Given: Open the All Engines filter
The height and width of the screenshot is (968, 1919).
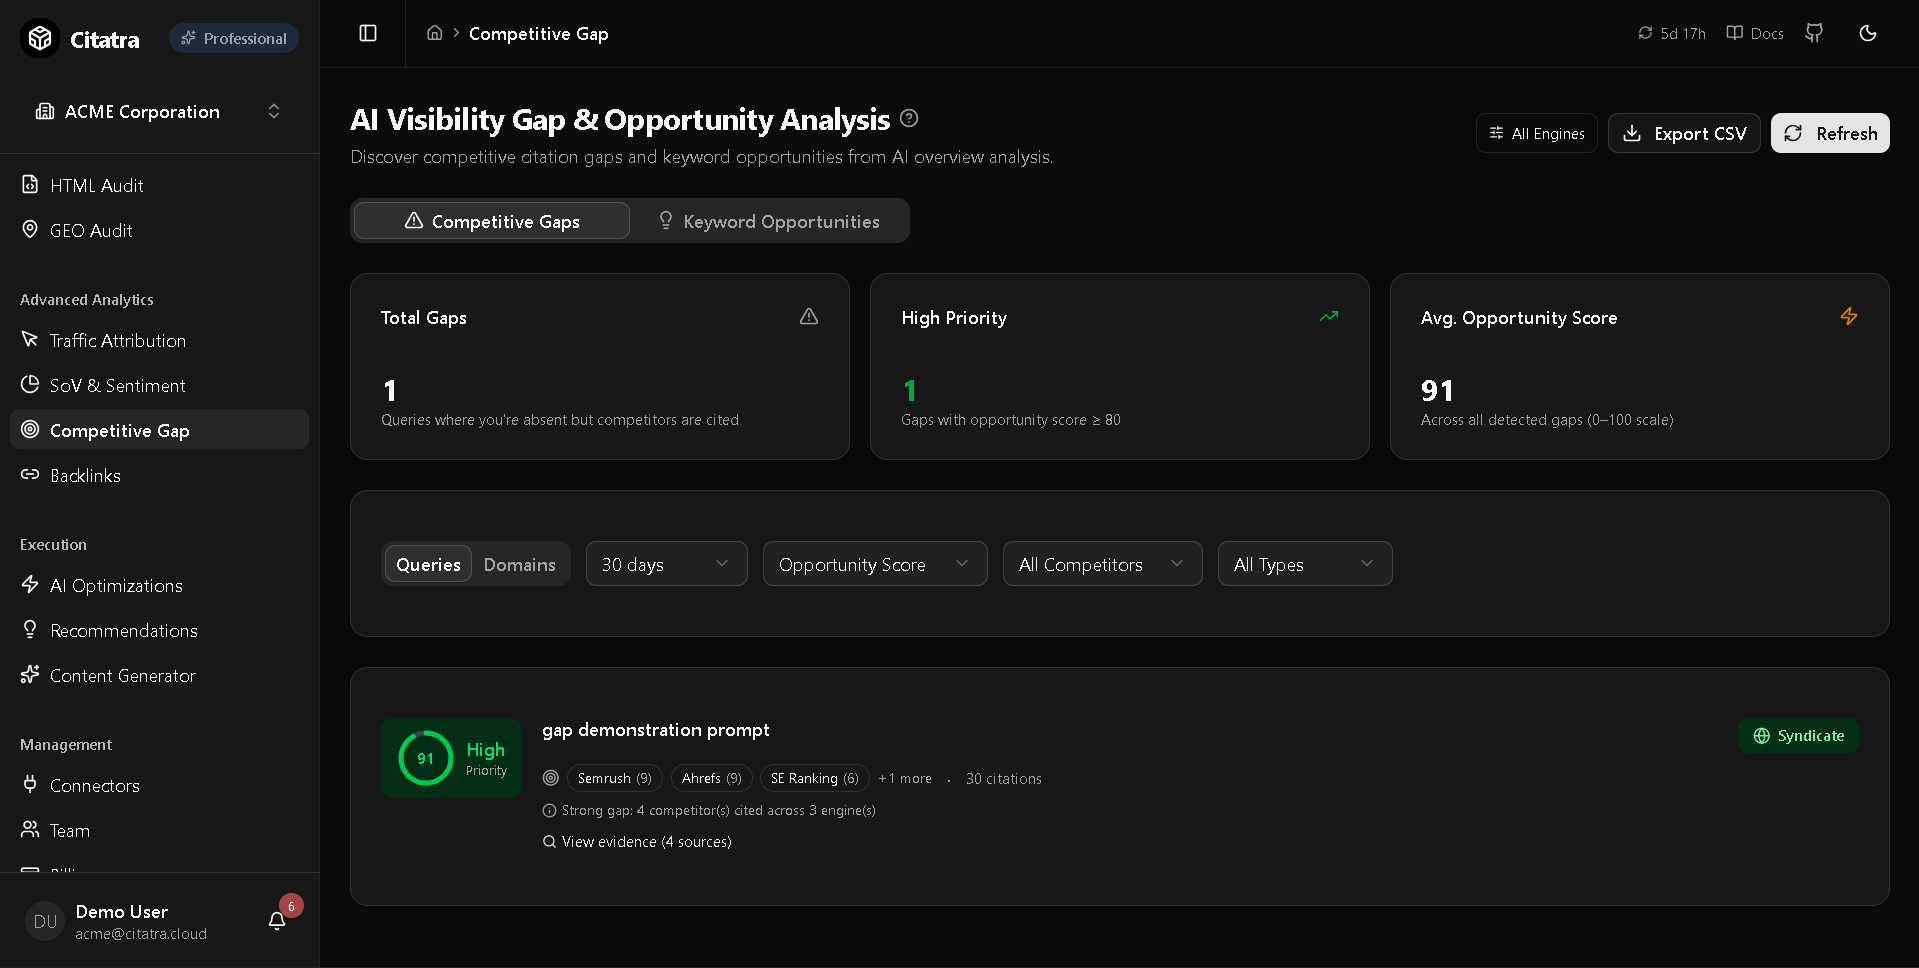Looking at the screenshot, I should (1536, 133).
